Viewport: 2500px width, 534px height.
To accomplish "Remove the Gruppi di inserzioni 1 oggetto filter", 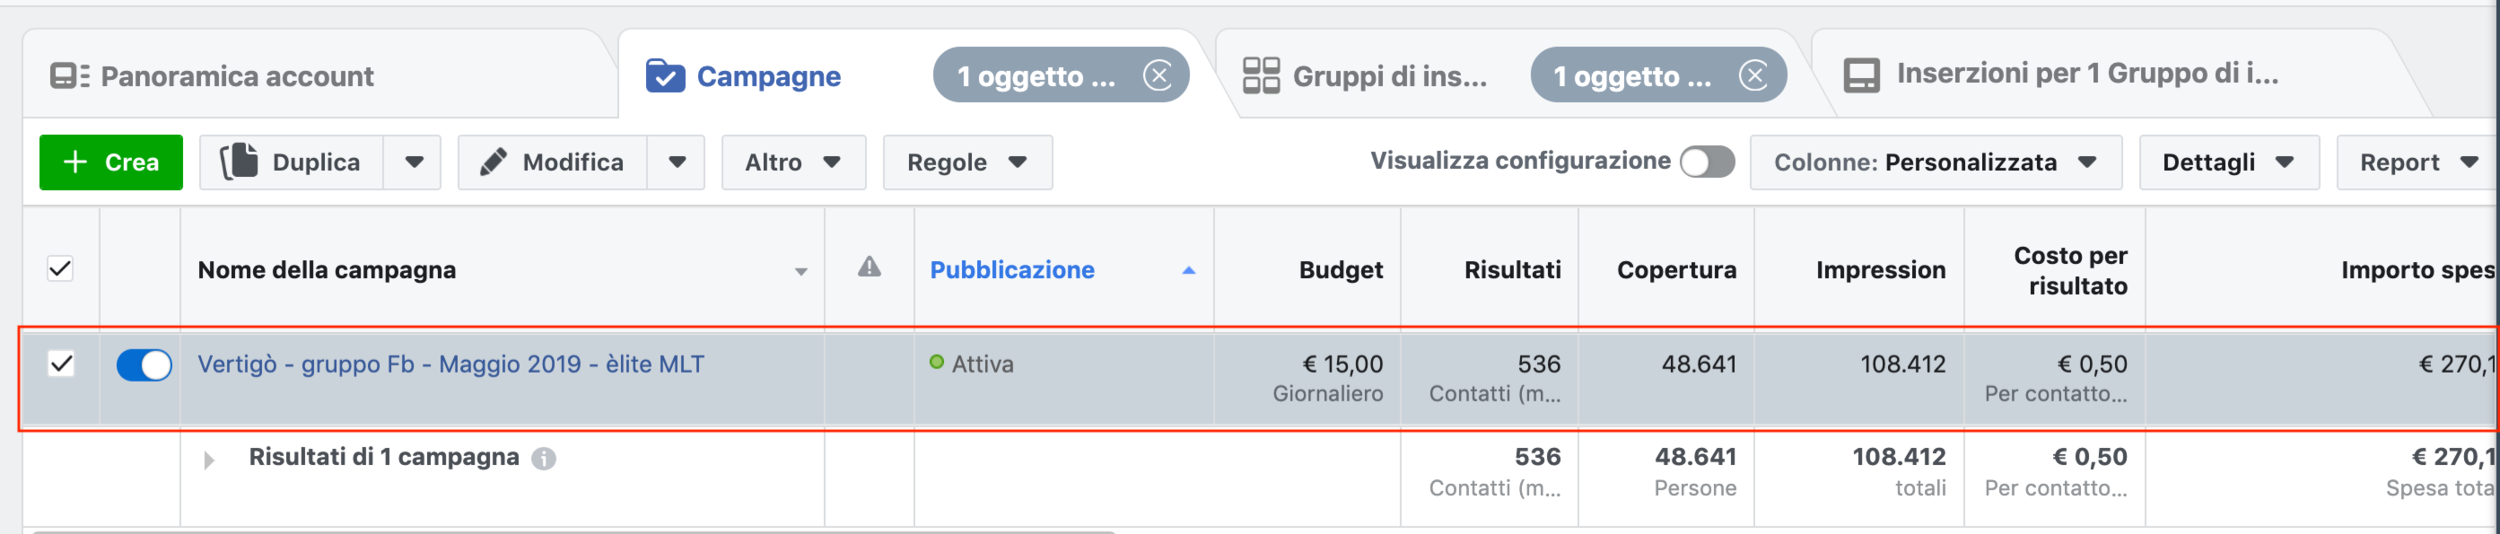I will point(1753,76).
